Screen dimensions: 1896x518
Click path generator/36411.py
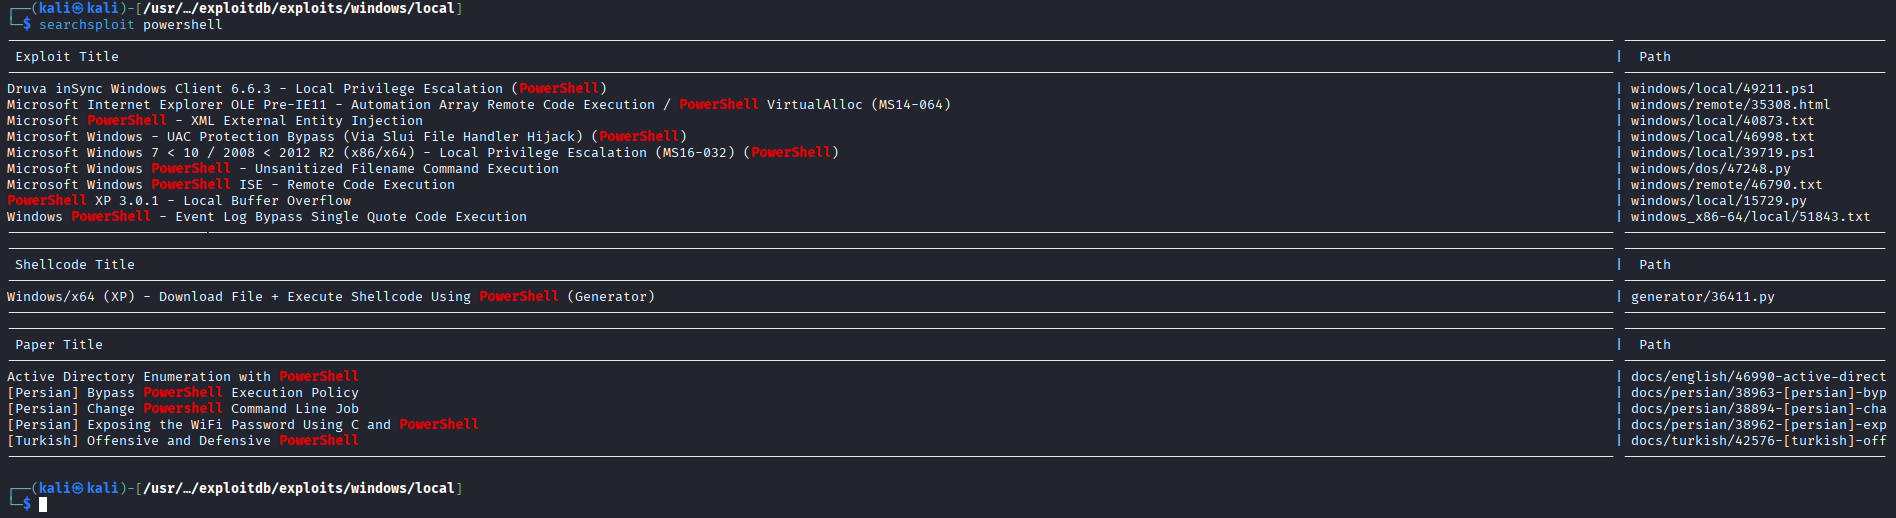[x=1702, y=297]
